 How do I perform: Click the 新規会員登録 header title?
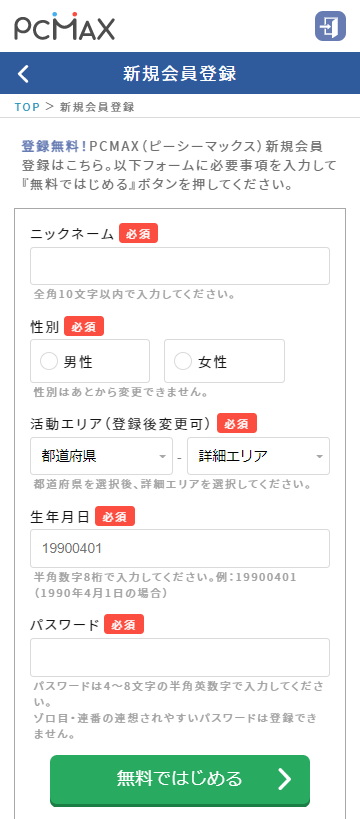[x=180, y=74]
